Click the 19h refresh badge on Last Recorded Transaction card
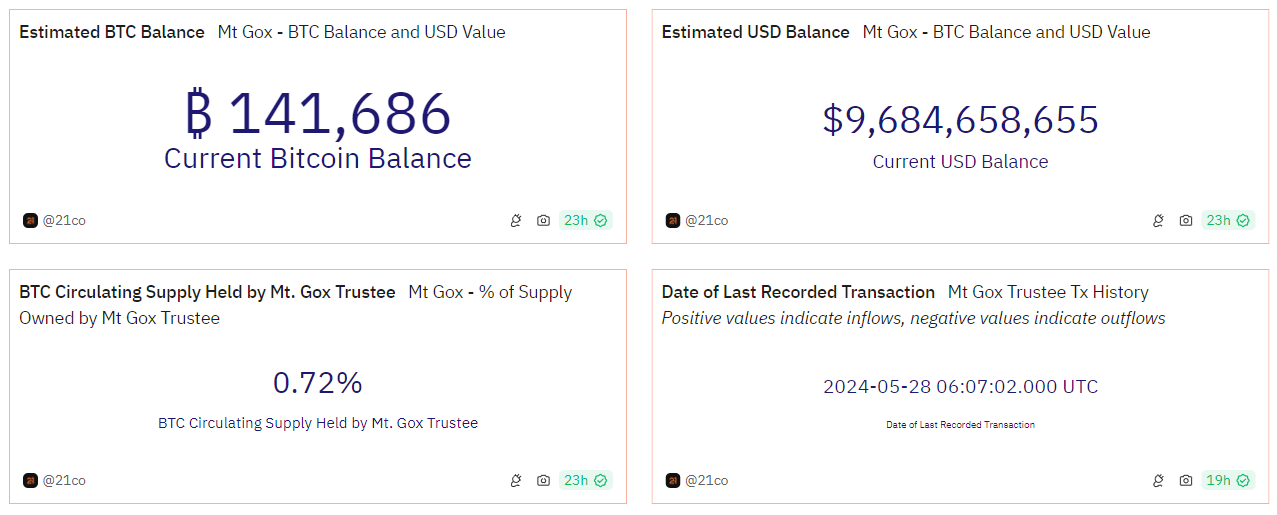The height and width of the screenshot is (515, 1277). [x=1227, y=480]
